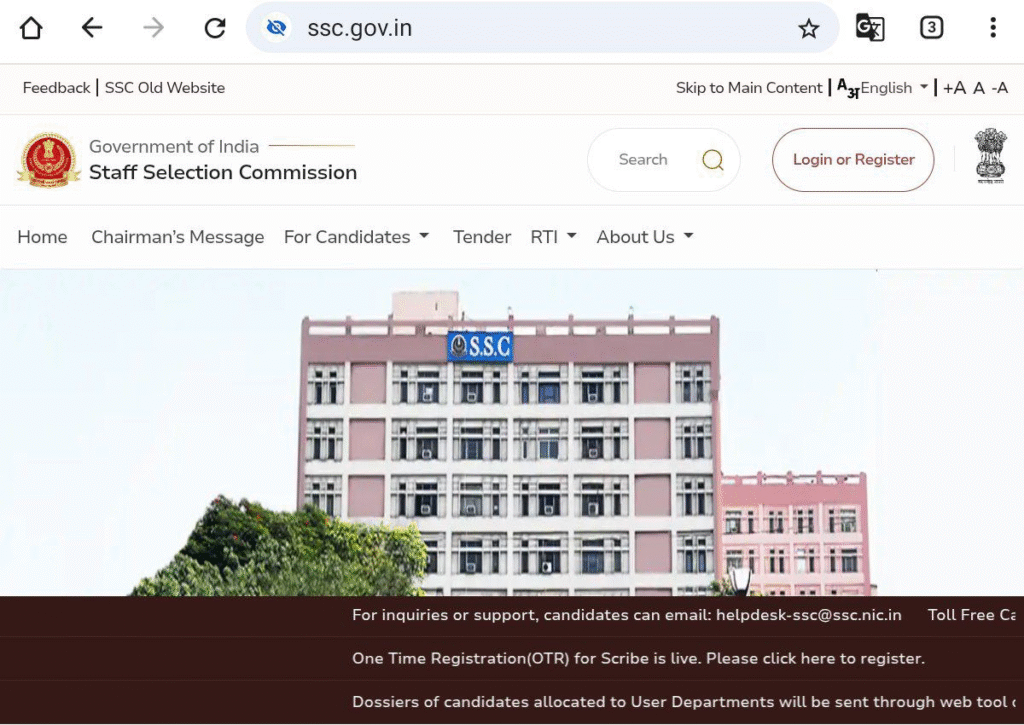Tap the tracking protection eye icon

(276, 28)
